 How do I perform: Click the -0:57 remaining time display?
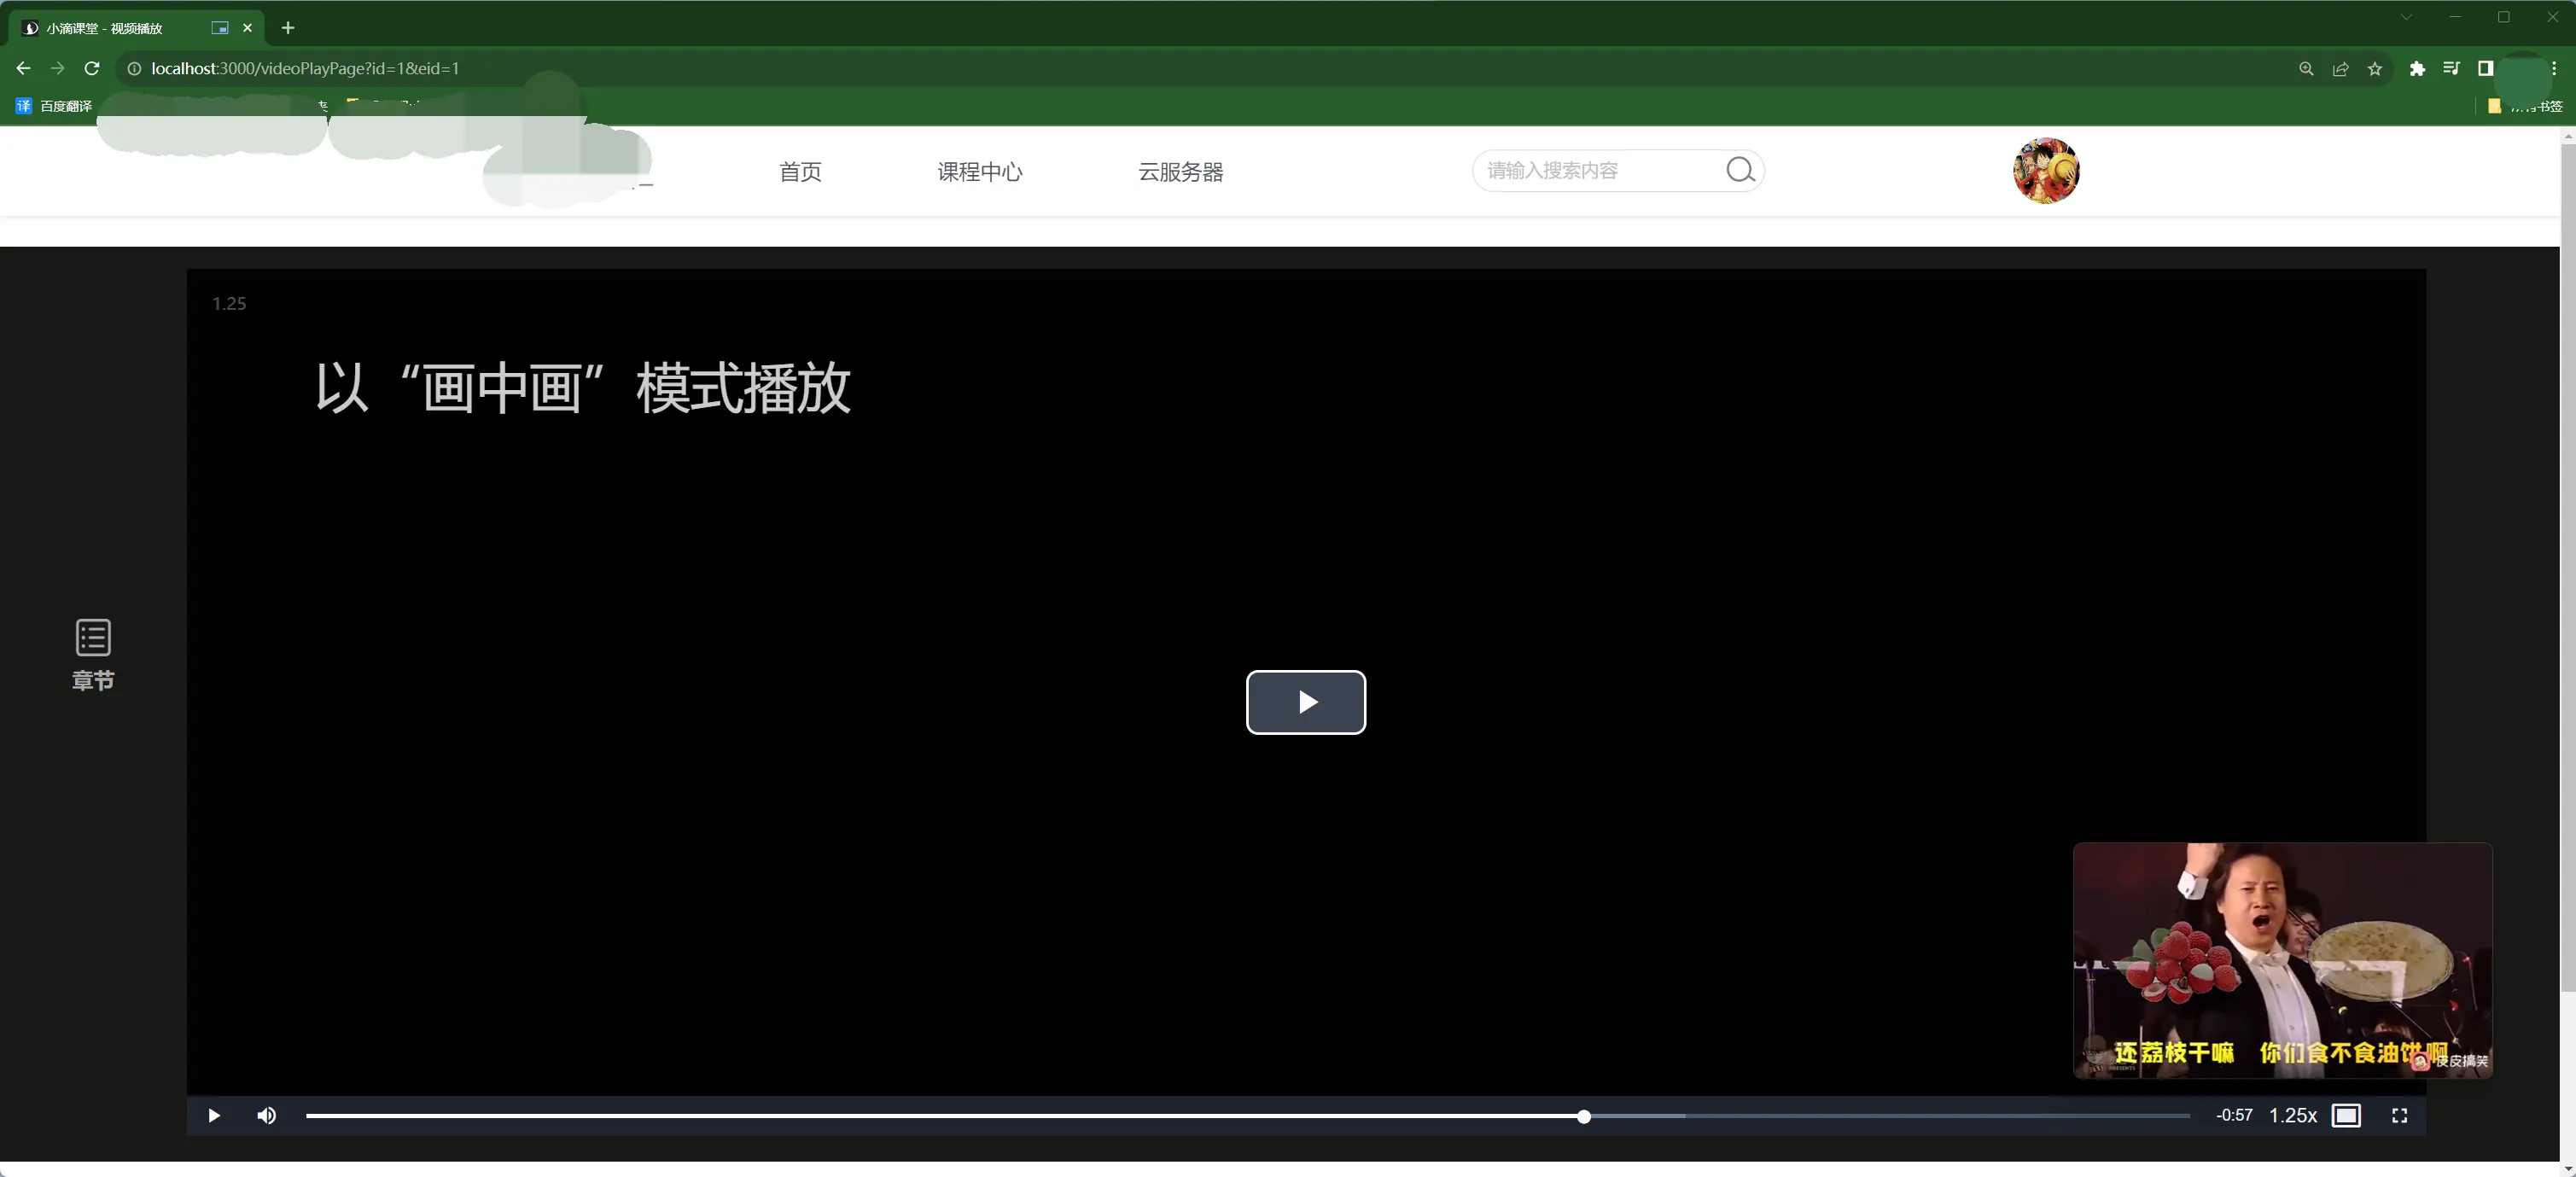(x=2234, y=1115)
